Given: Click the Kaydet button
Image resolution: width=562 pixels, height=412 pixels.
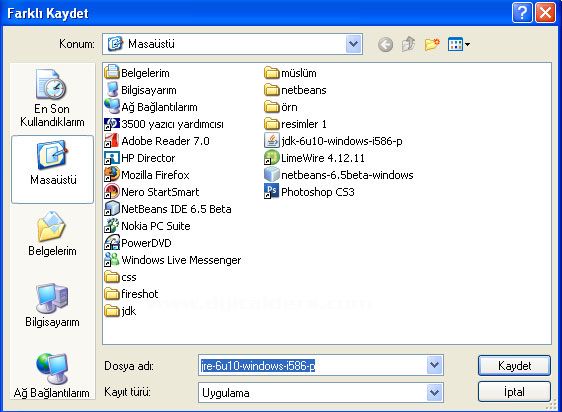Looking at the screenshot, I should tap(514, 366).
